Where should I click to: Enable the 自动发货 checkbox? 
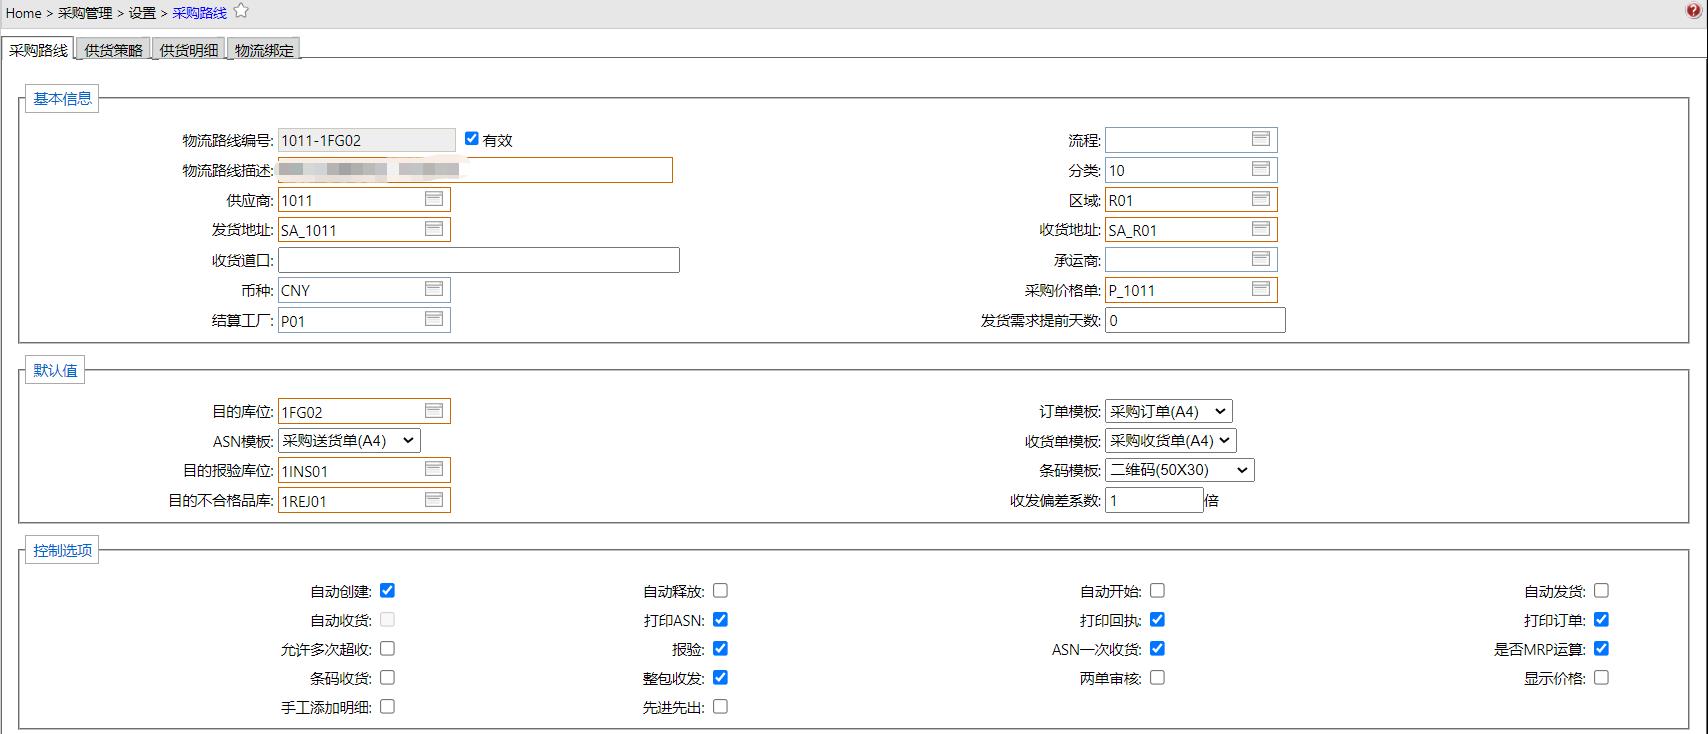(1601, 590)
